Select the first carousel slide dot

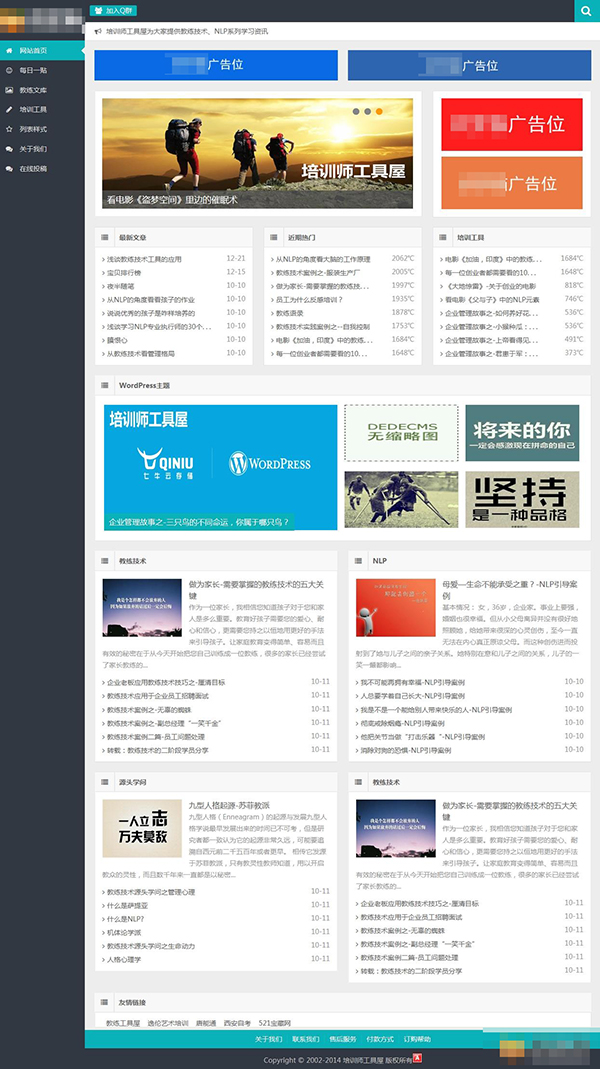click(356, 111)
